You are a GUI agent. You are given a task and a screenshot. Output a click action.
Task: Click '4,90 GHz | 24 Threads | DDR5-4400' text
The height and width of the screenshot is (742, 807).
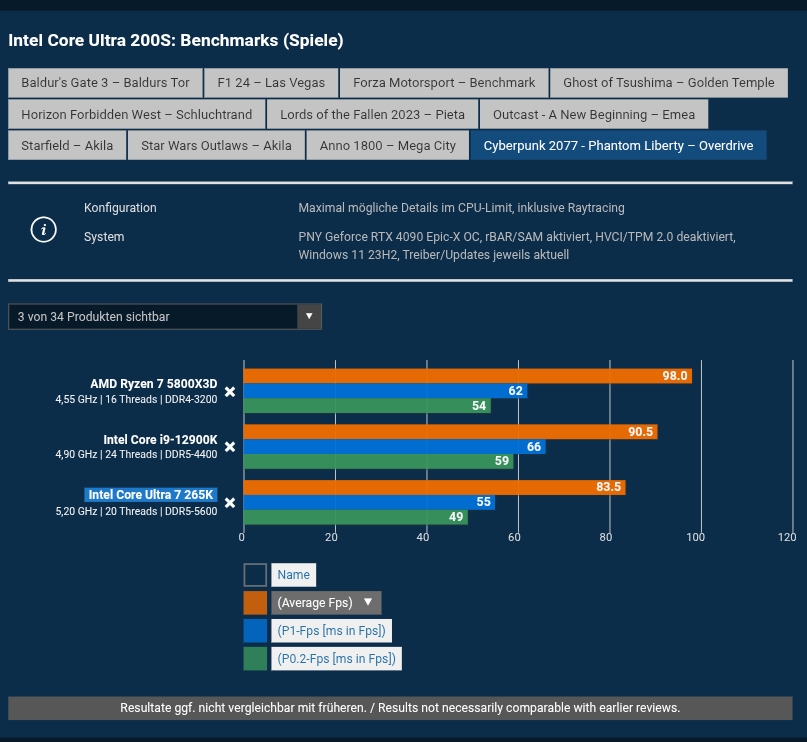pos(136,454)
